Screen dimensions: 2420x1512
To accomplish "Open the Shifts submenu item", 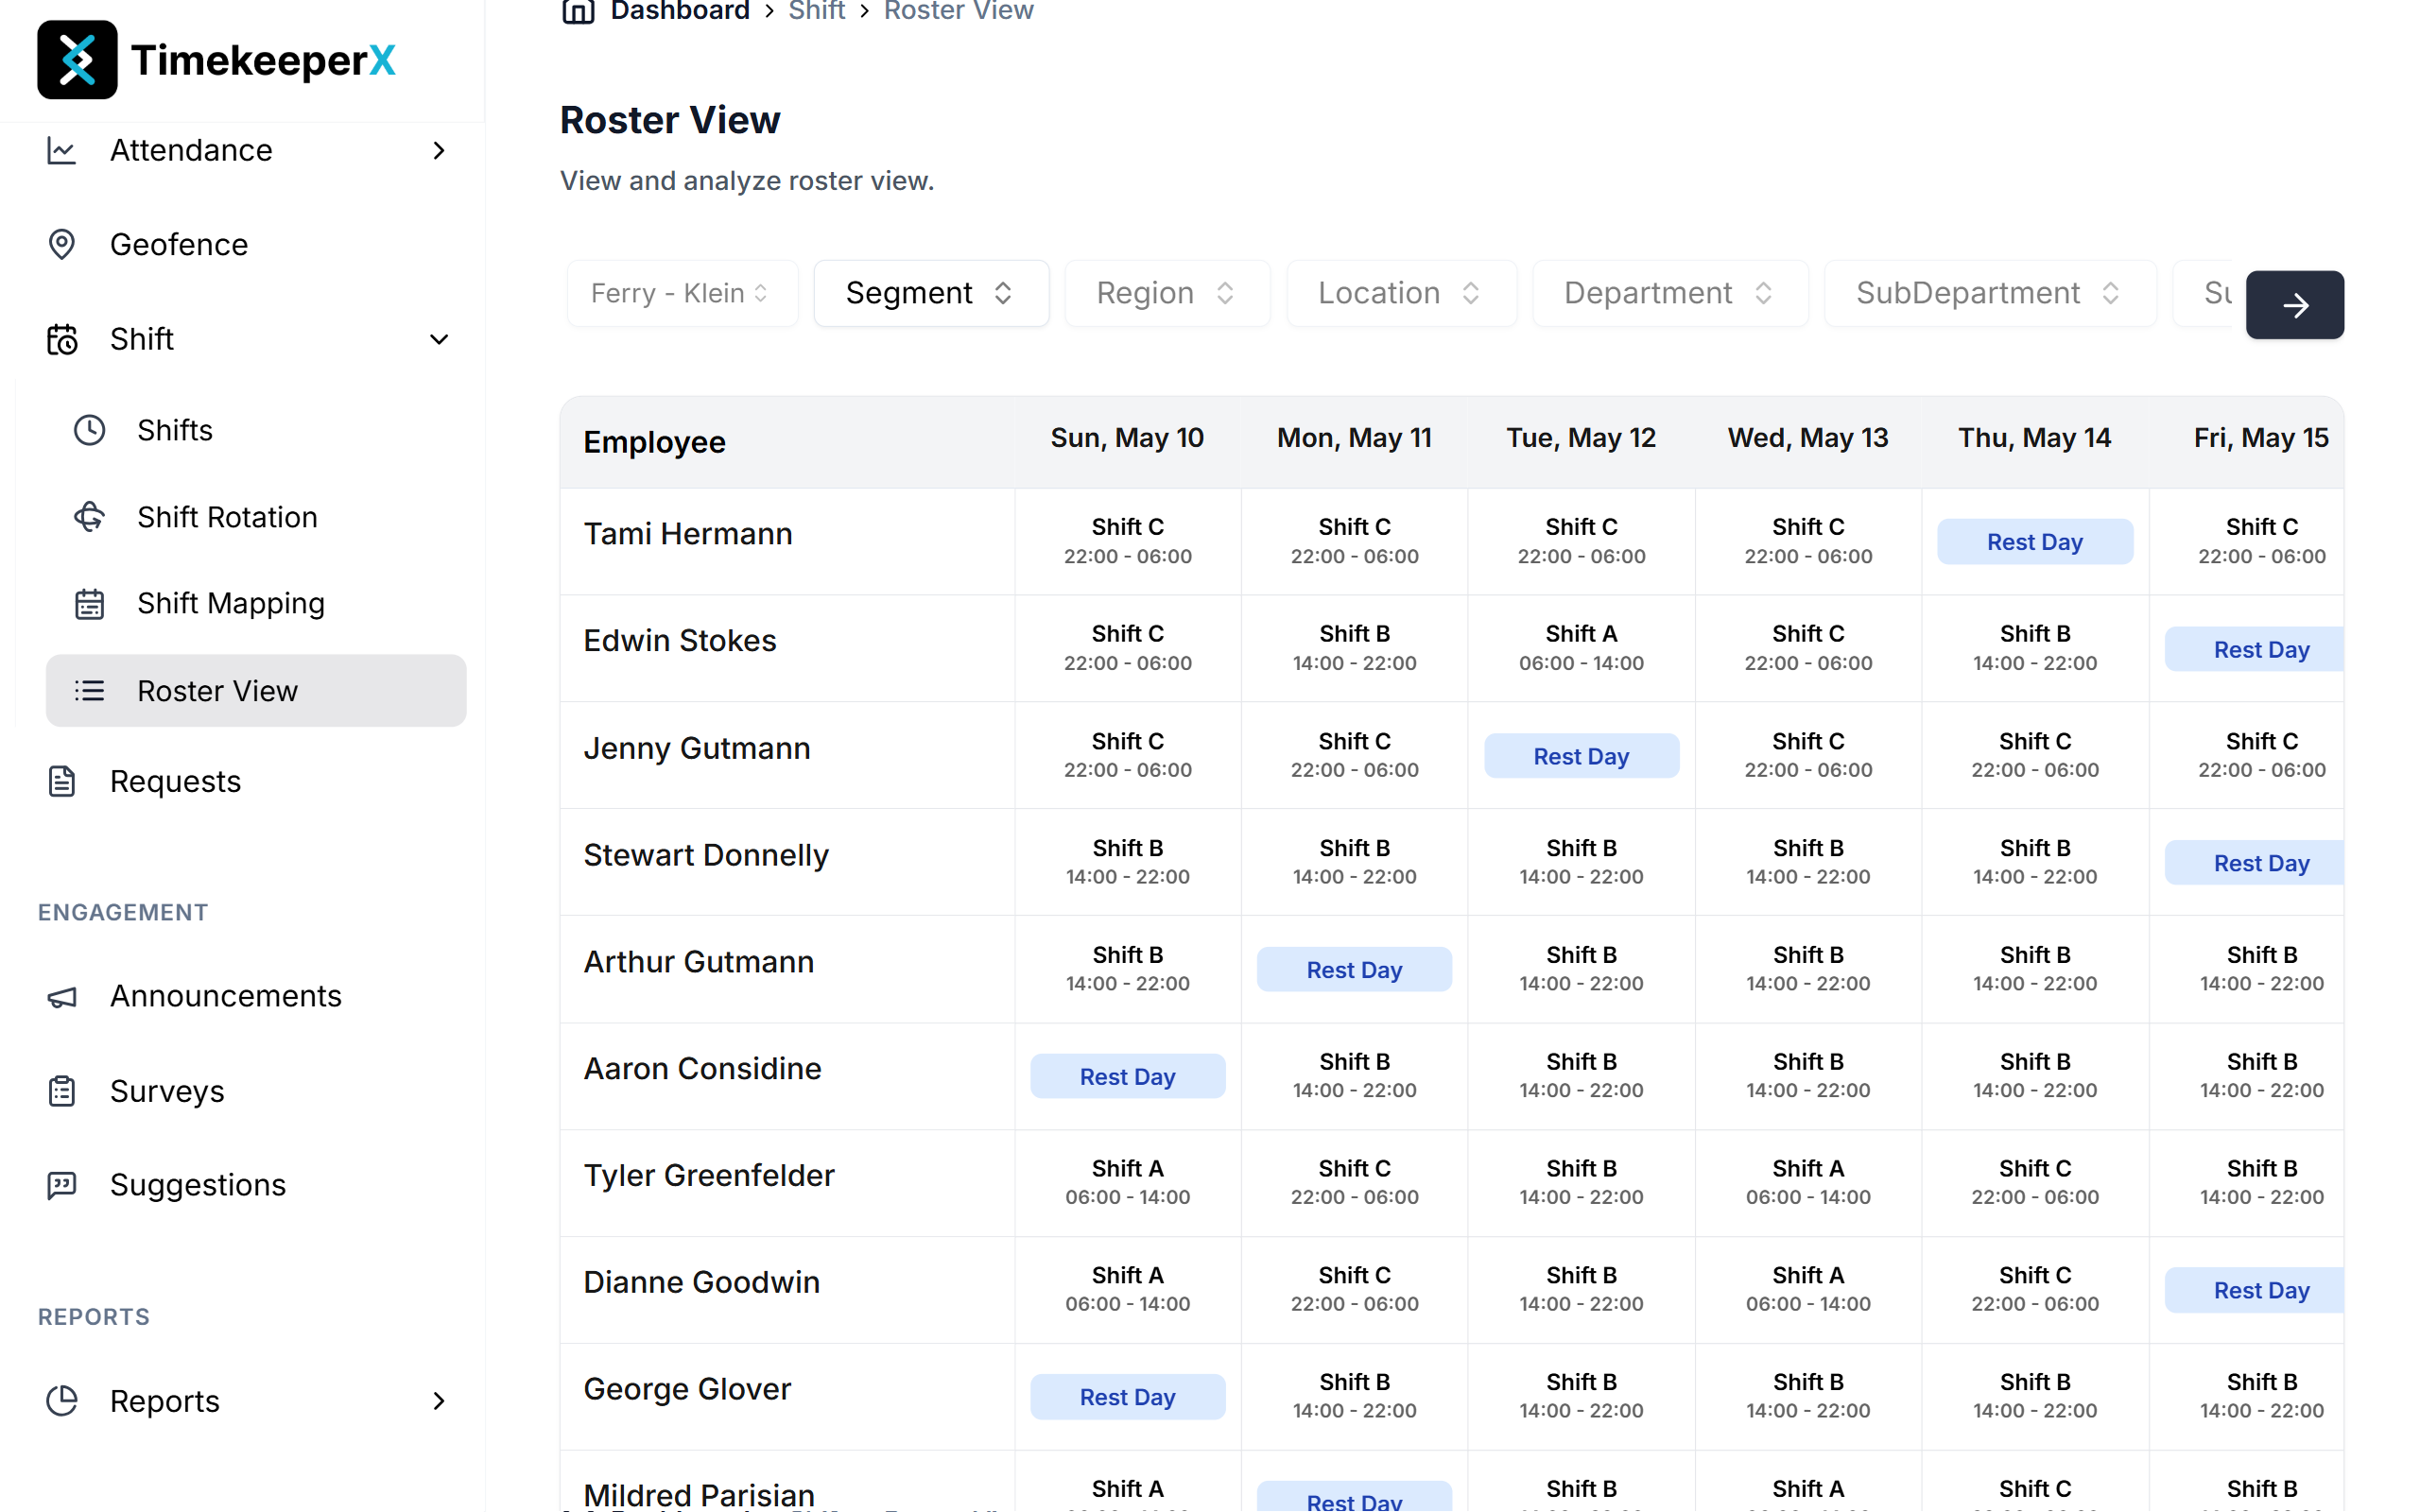I will click(x=256, y=430).
